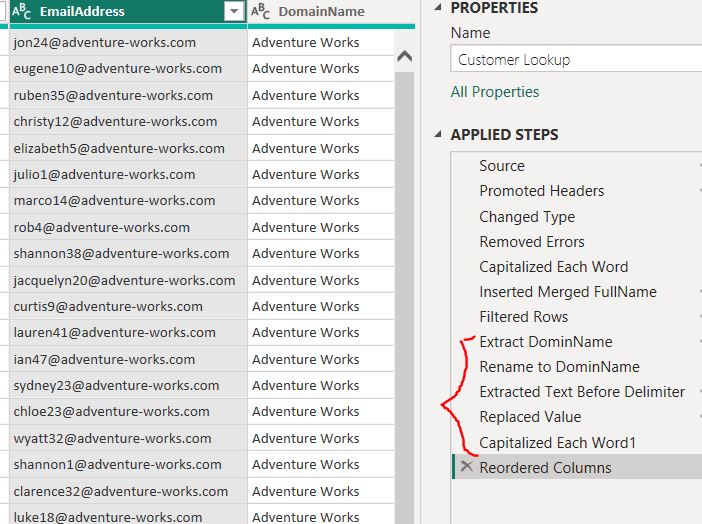Select the Extracted Text Before Delimiter step
The width and height of the screenshot is (702, 524).
[582, 392]
